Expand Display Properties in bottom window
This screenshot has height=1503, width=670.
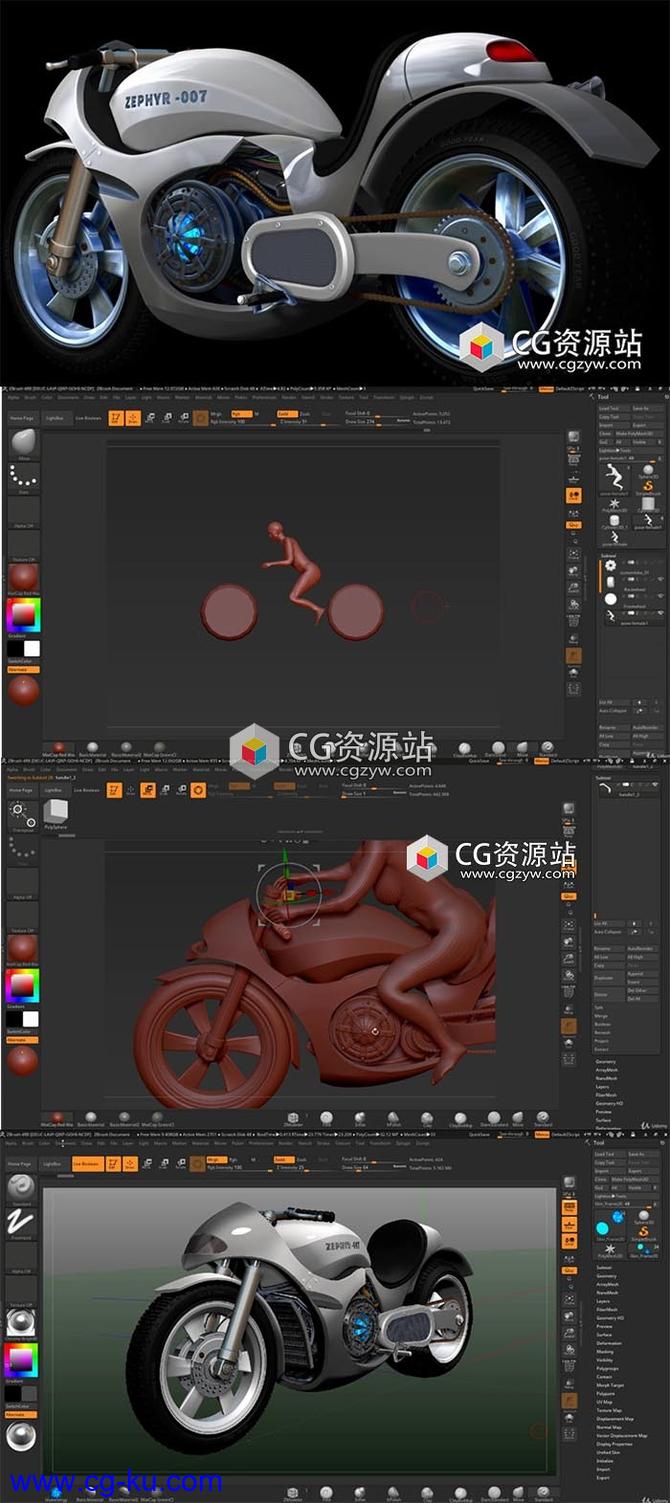pos(614,1444)
